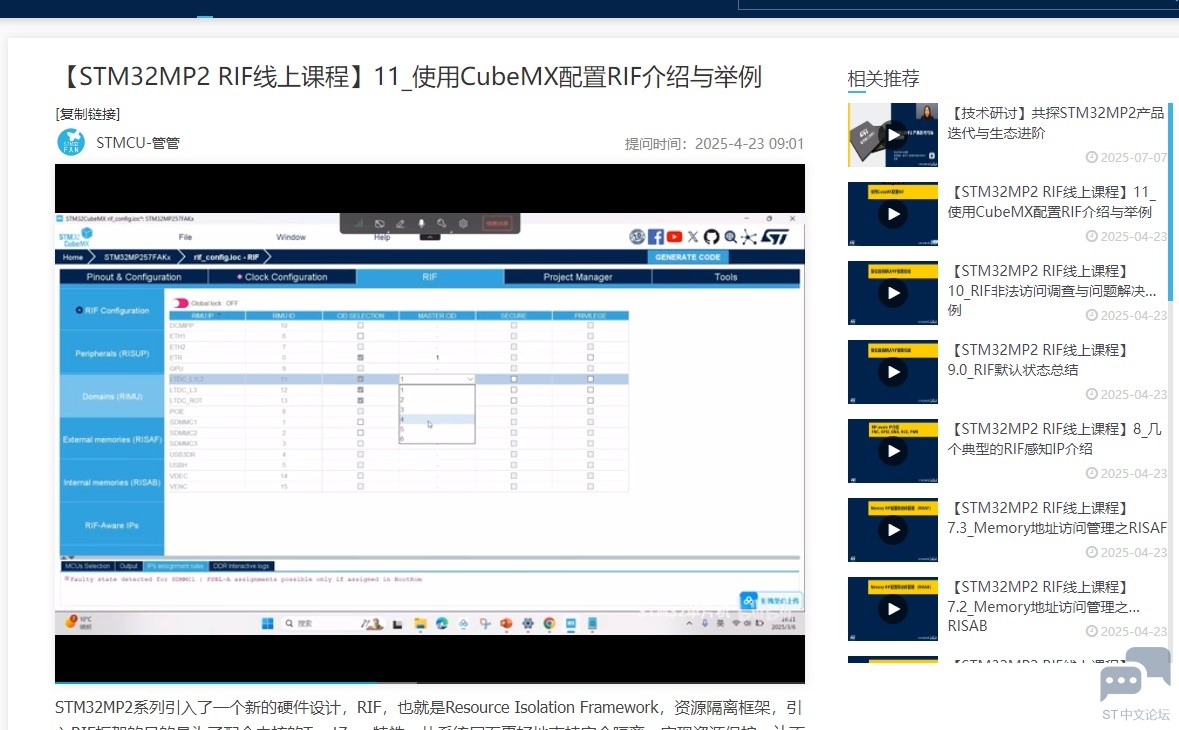Click the GENERATE CODE button
This screenshot has height=730, width=1179.
[687, 257]
